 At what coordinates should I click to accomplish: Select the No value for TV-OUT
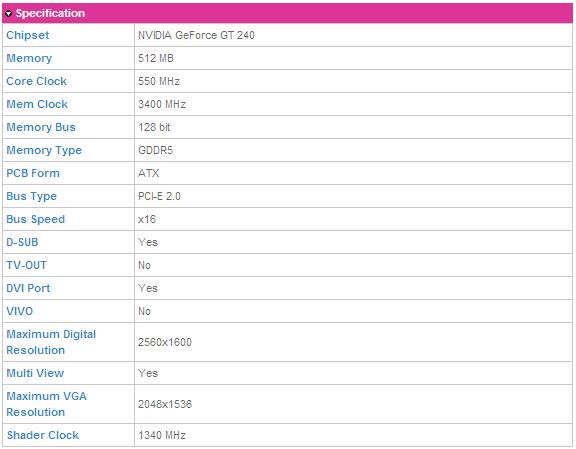(x=144, y=265)
